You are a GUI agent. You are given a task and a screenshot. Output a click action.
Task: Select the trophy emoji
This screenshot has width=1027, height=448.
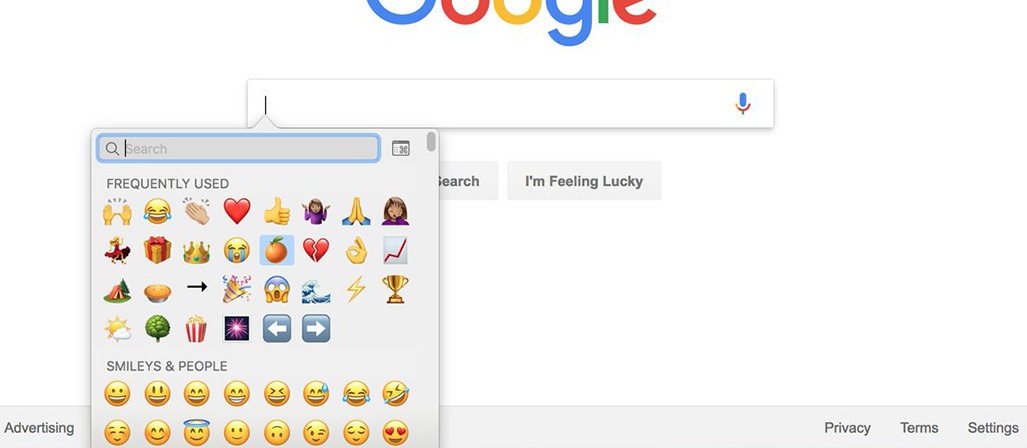(x=395, y=289)
